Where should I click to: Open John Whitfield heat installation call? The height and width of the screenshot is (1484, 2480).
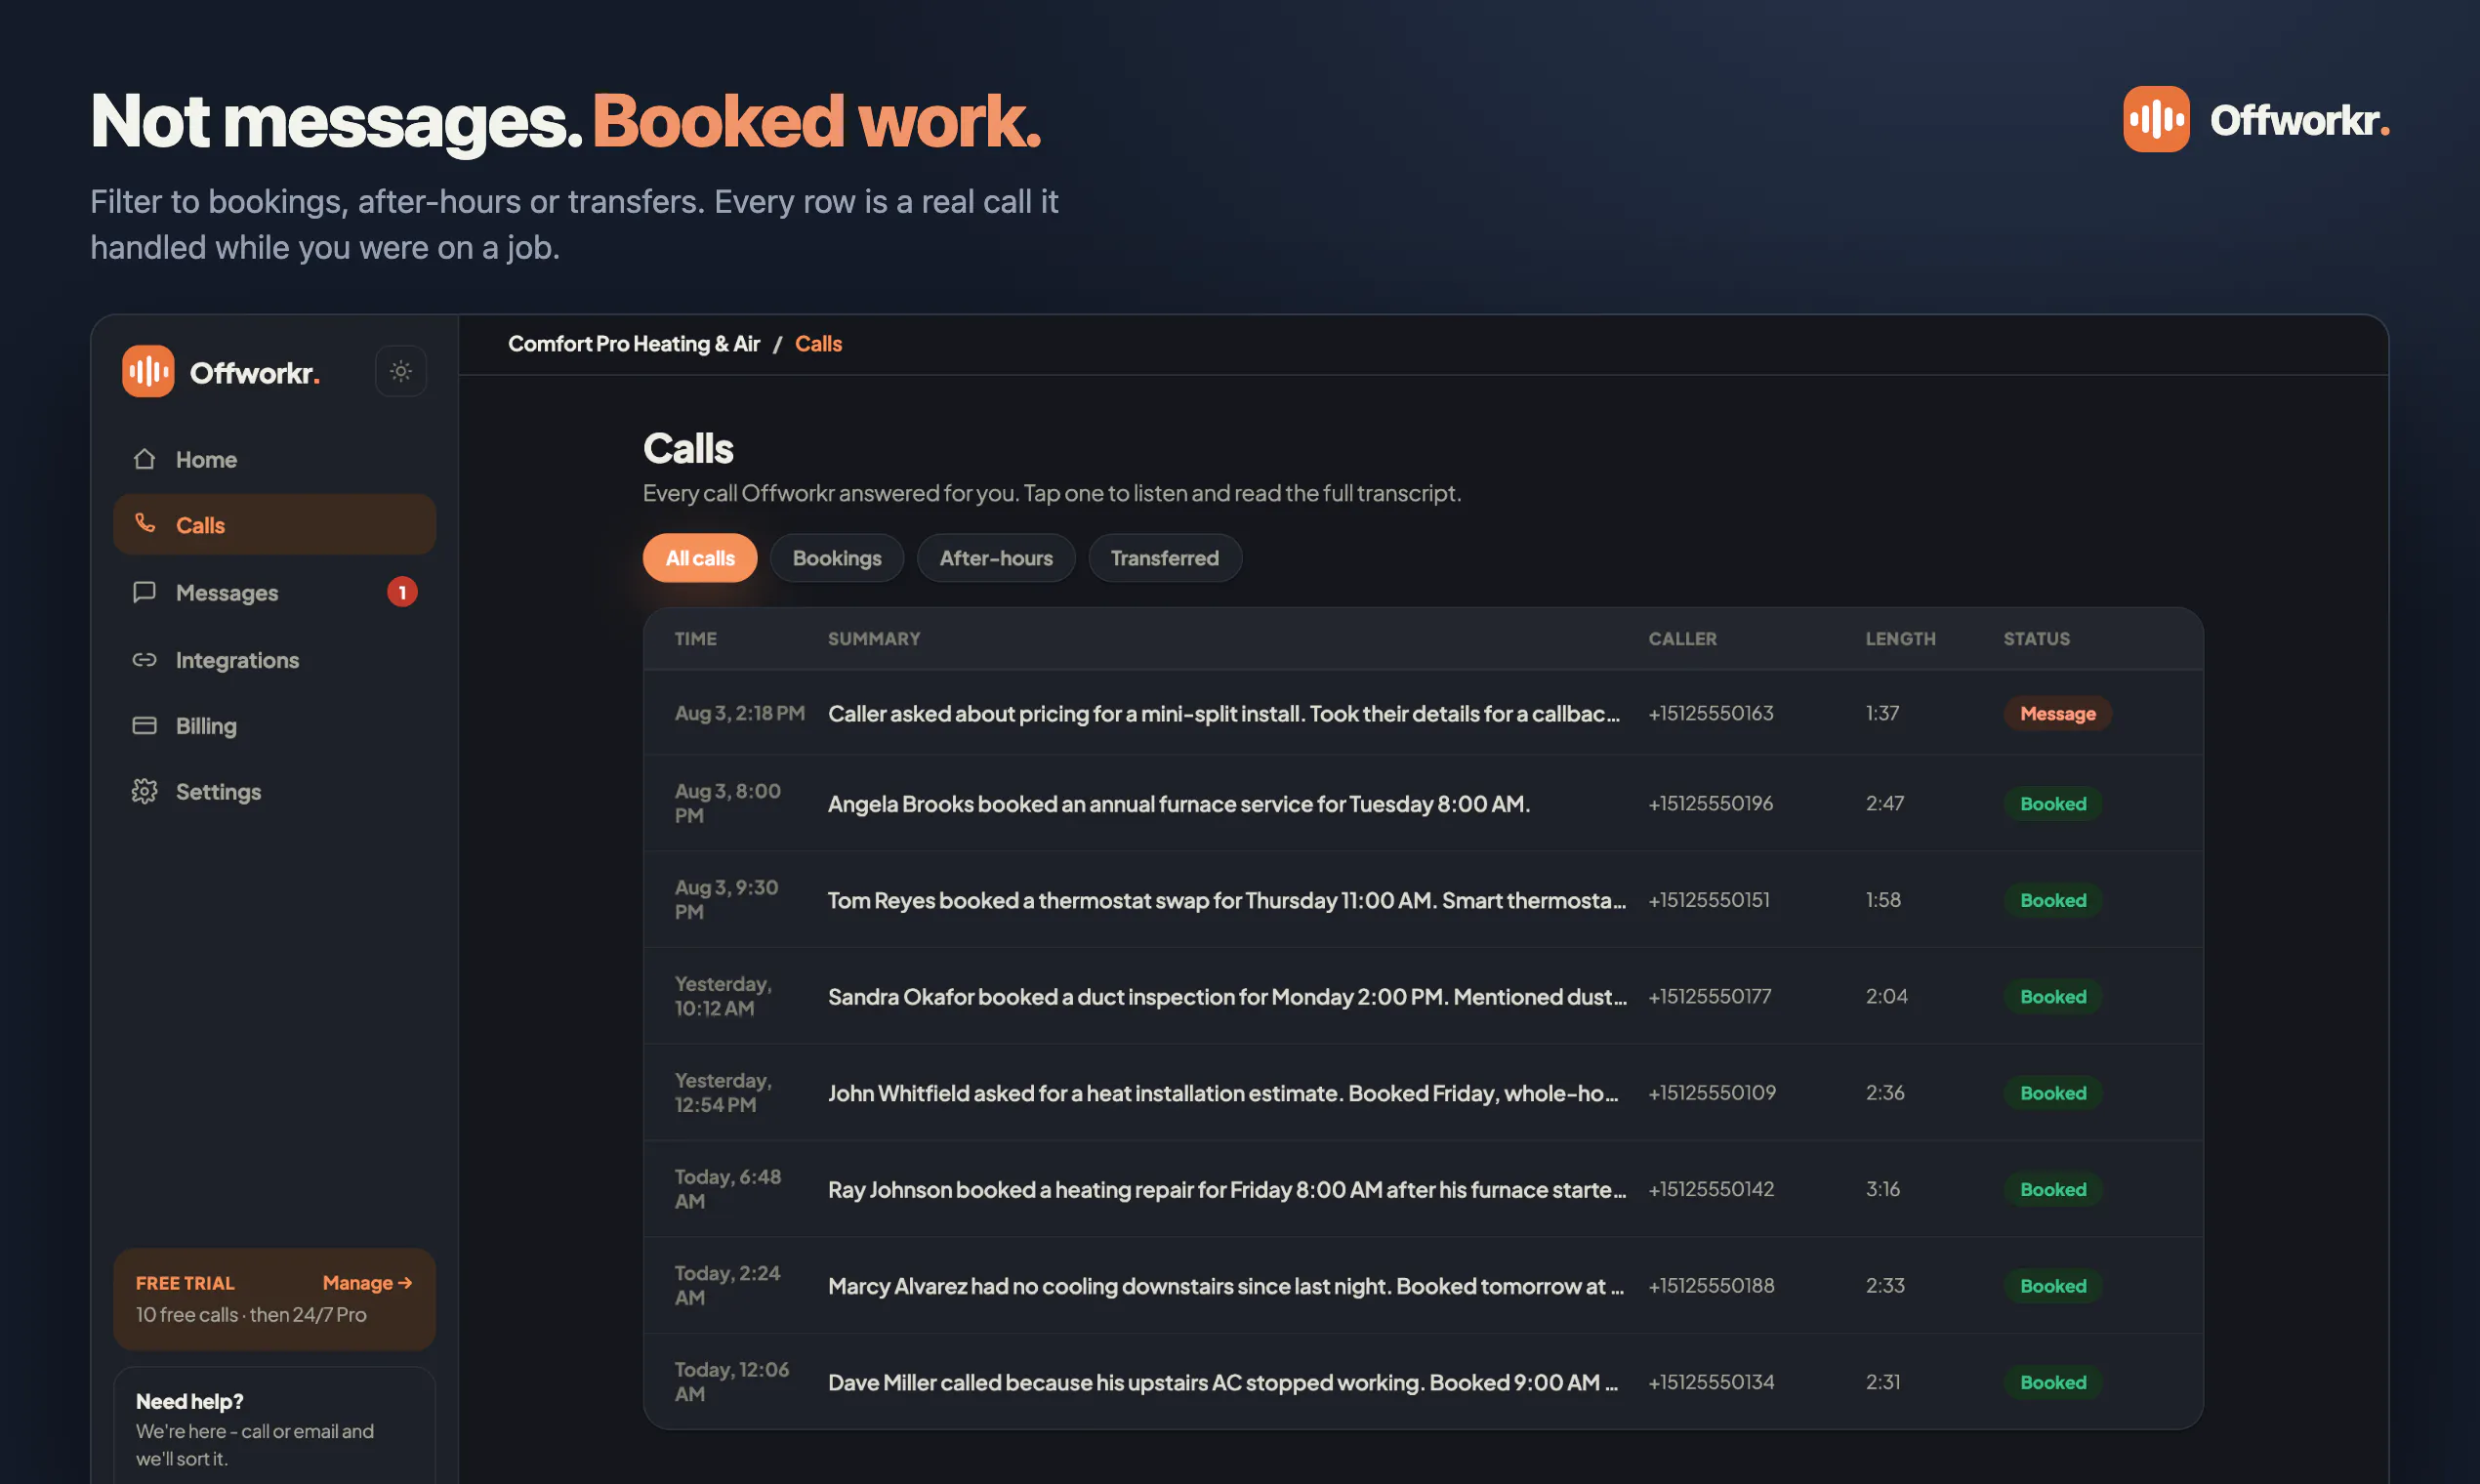click(1423, 1093)
